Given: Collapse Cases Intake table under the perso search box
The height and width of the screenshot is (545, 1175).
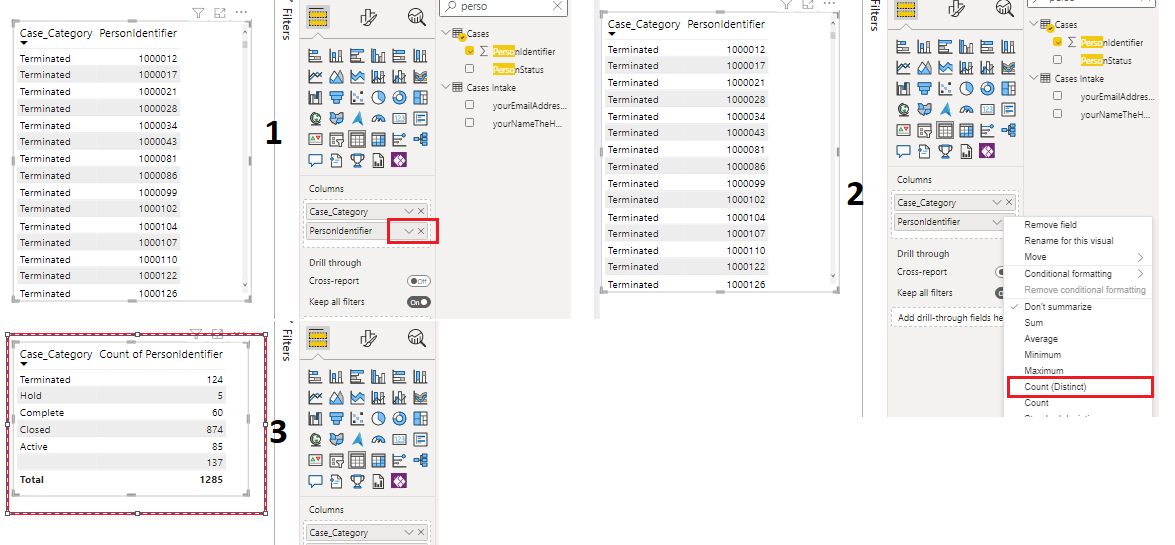Looking at the screenshot, I should pos(447,87).
